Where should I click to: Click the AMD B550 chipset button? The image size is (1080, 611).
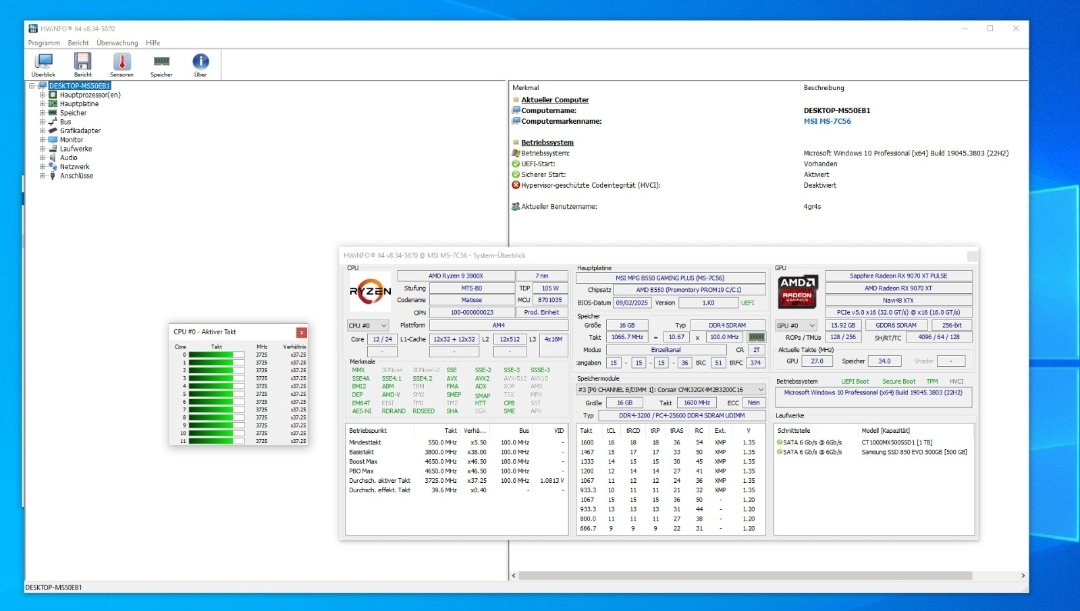[689, 290]
